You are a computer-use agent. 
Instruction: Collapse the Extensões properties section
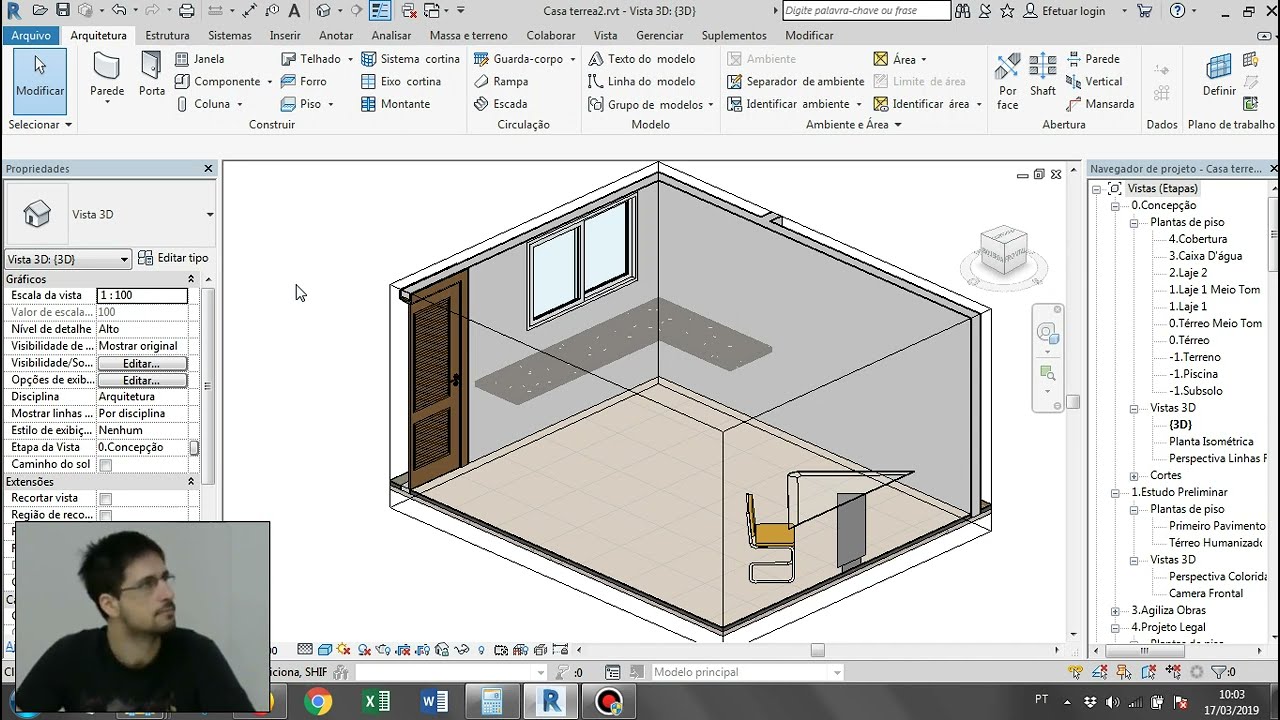click(191, 482)
